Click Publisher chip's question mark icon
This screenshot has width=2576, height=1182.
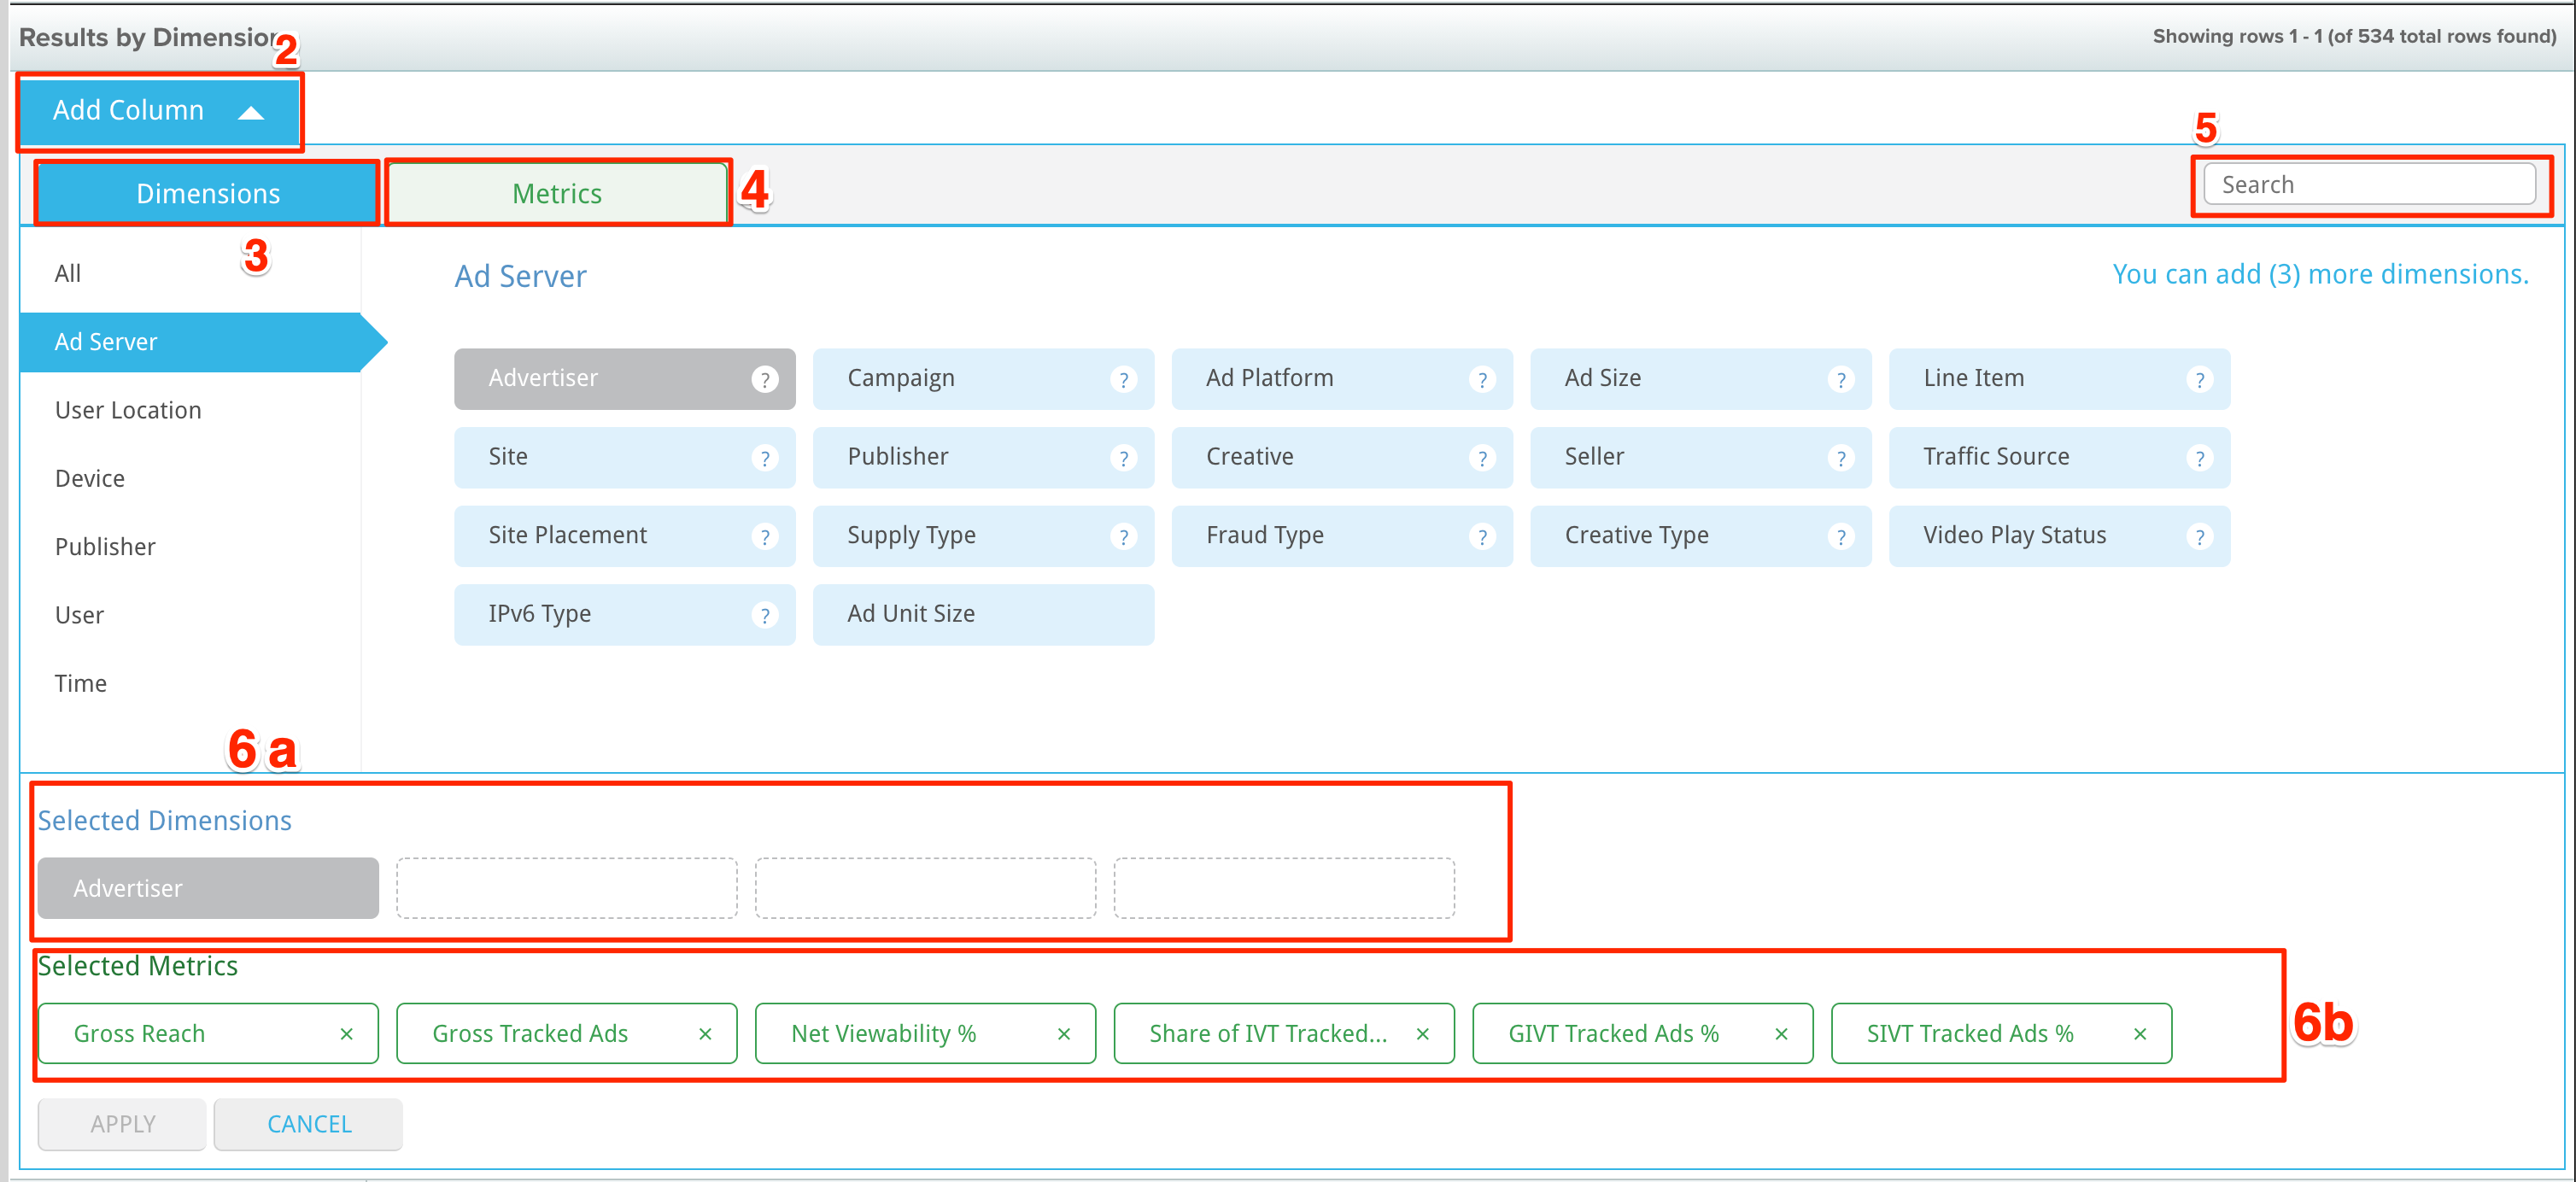1123,458
